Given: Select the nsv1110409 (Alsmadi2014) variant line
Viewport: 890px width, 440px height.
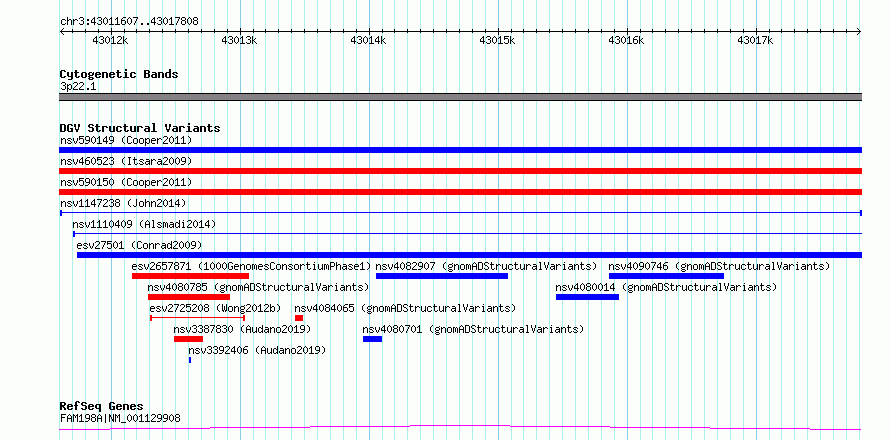Looking at the screenshot, I should pos(467,234).
